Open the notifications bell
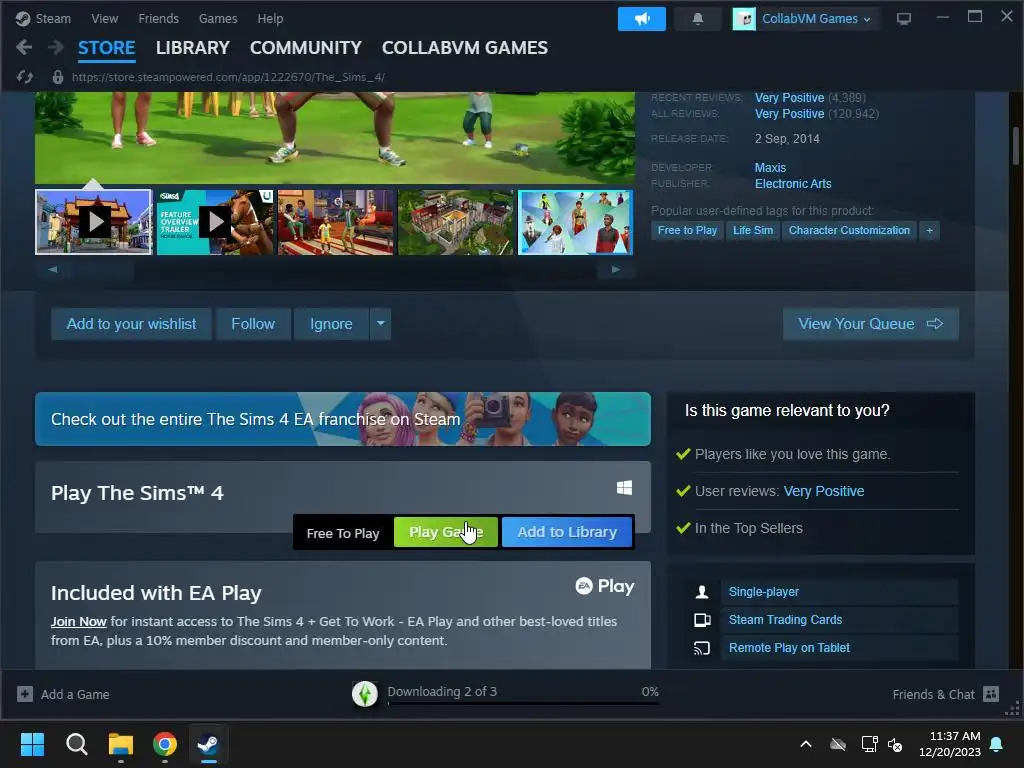Viewport: 1024px width, 768px height. click(697, 19)
